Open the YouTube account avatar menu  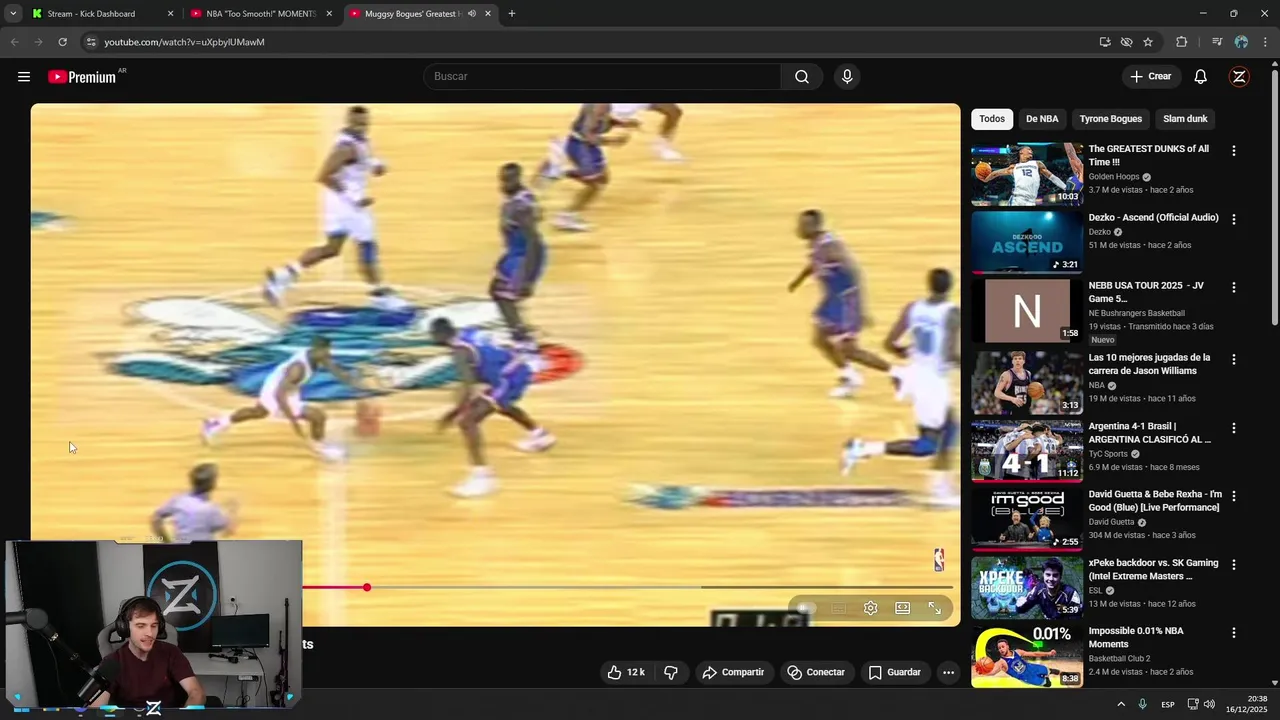coord(1239,77)
